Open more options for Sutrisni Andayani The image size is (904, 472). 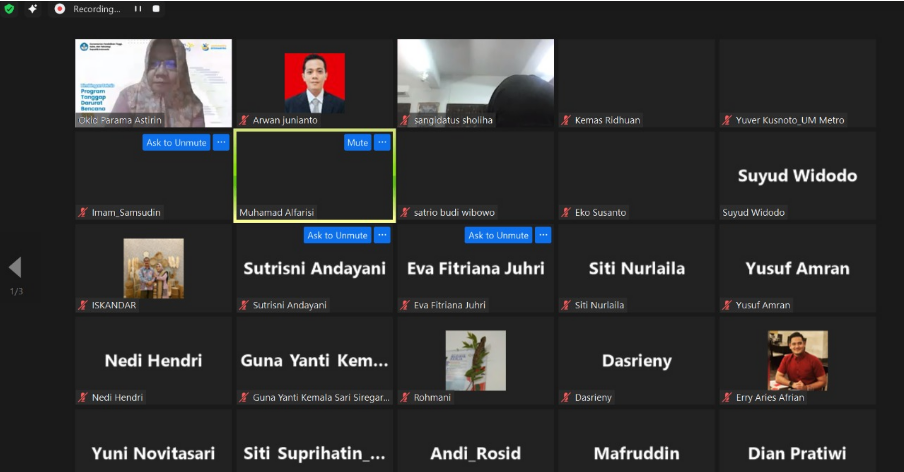(382, 235)
